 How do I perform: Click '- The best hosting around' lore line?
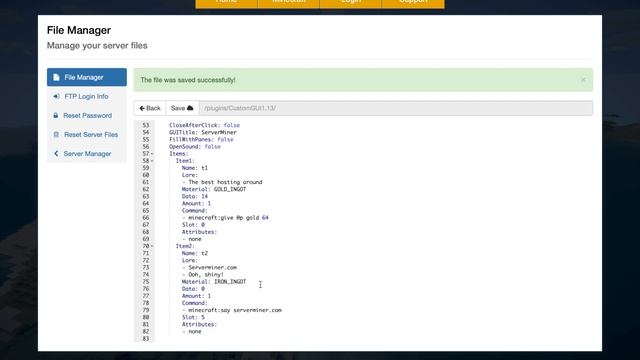[222, 182]
